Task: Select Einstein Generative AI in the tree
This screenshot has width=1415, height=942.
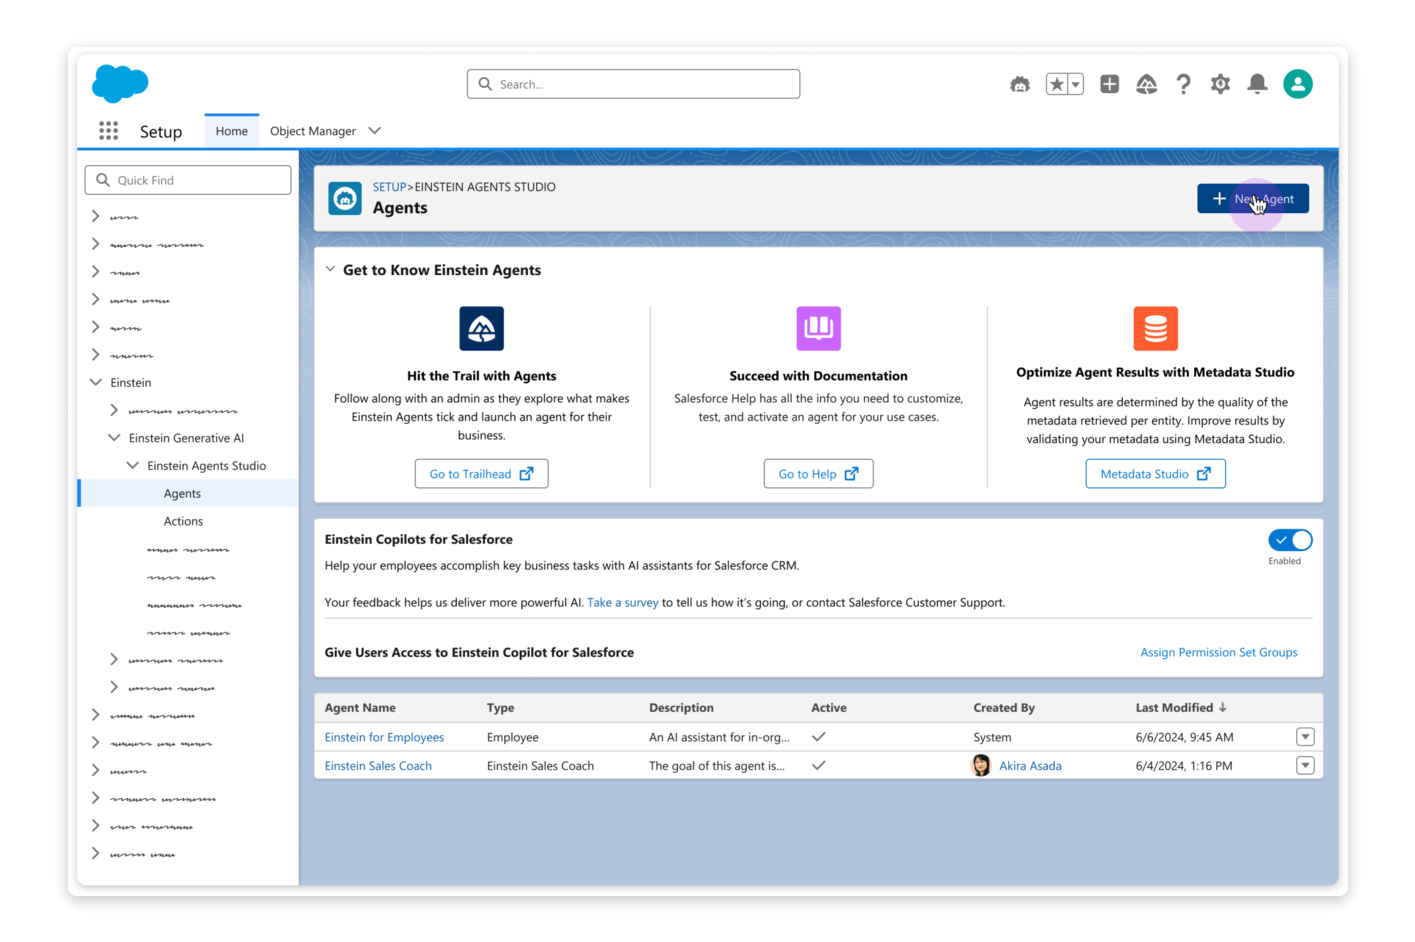Action: point(186,438)
